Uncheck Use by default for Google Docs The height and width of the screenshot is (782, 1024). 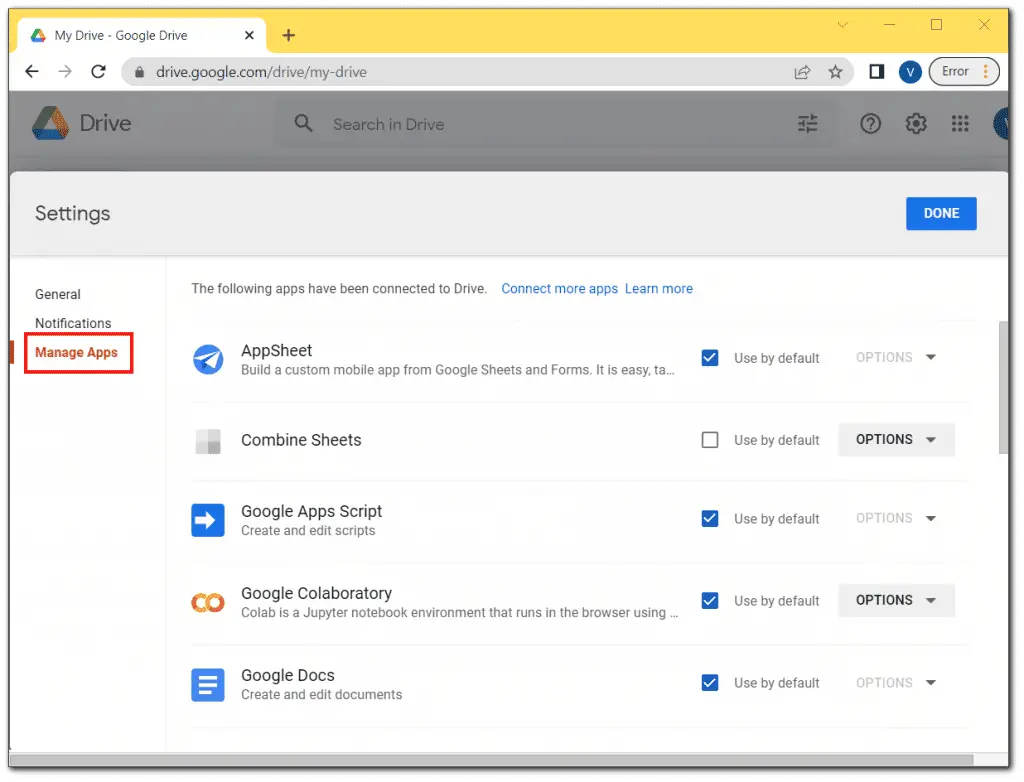(x=709, y=683)
